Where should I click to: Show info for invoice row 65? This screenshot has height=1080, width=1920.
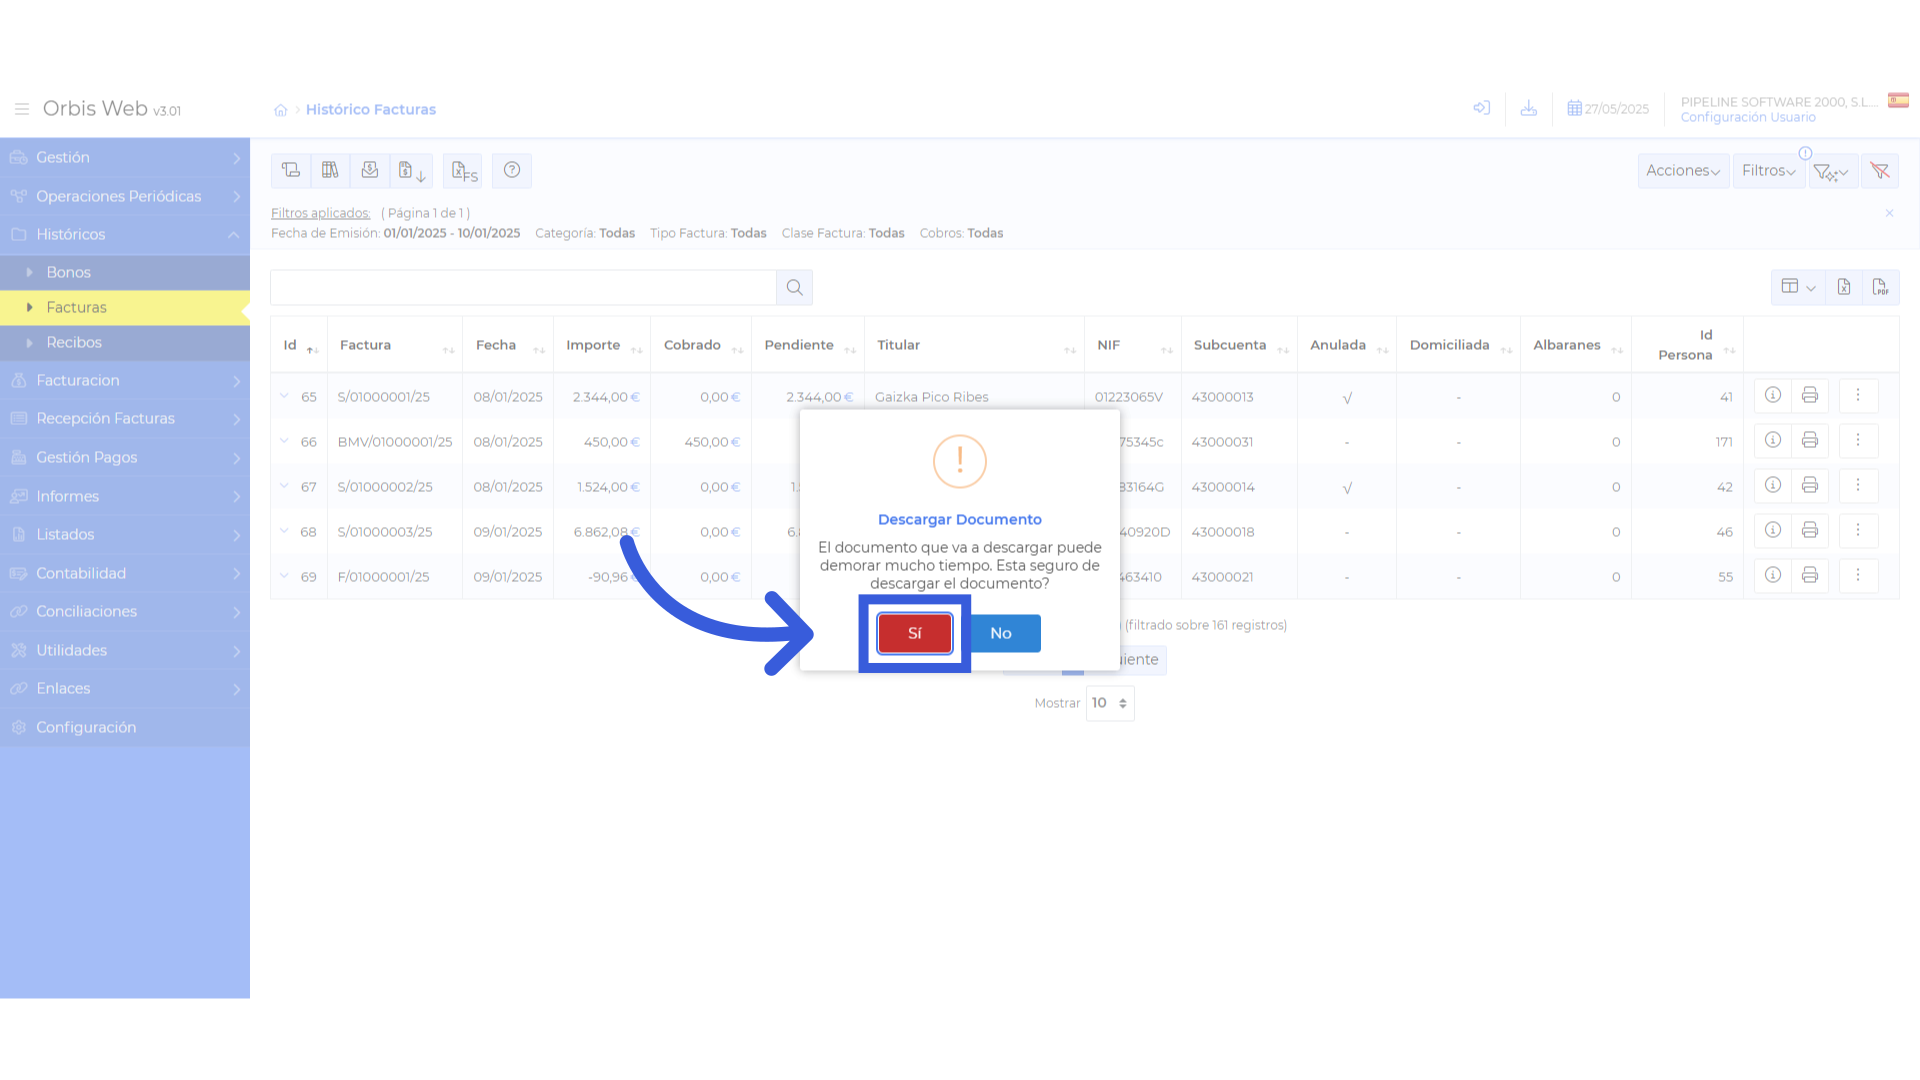[1773, 395]
